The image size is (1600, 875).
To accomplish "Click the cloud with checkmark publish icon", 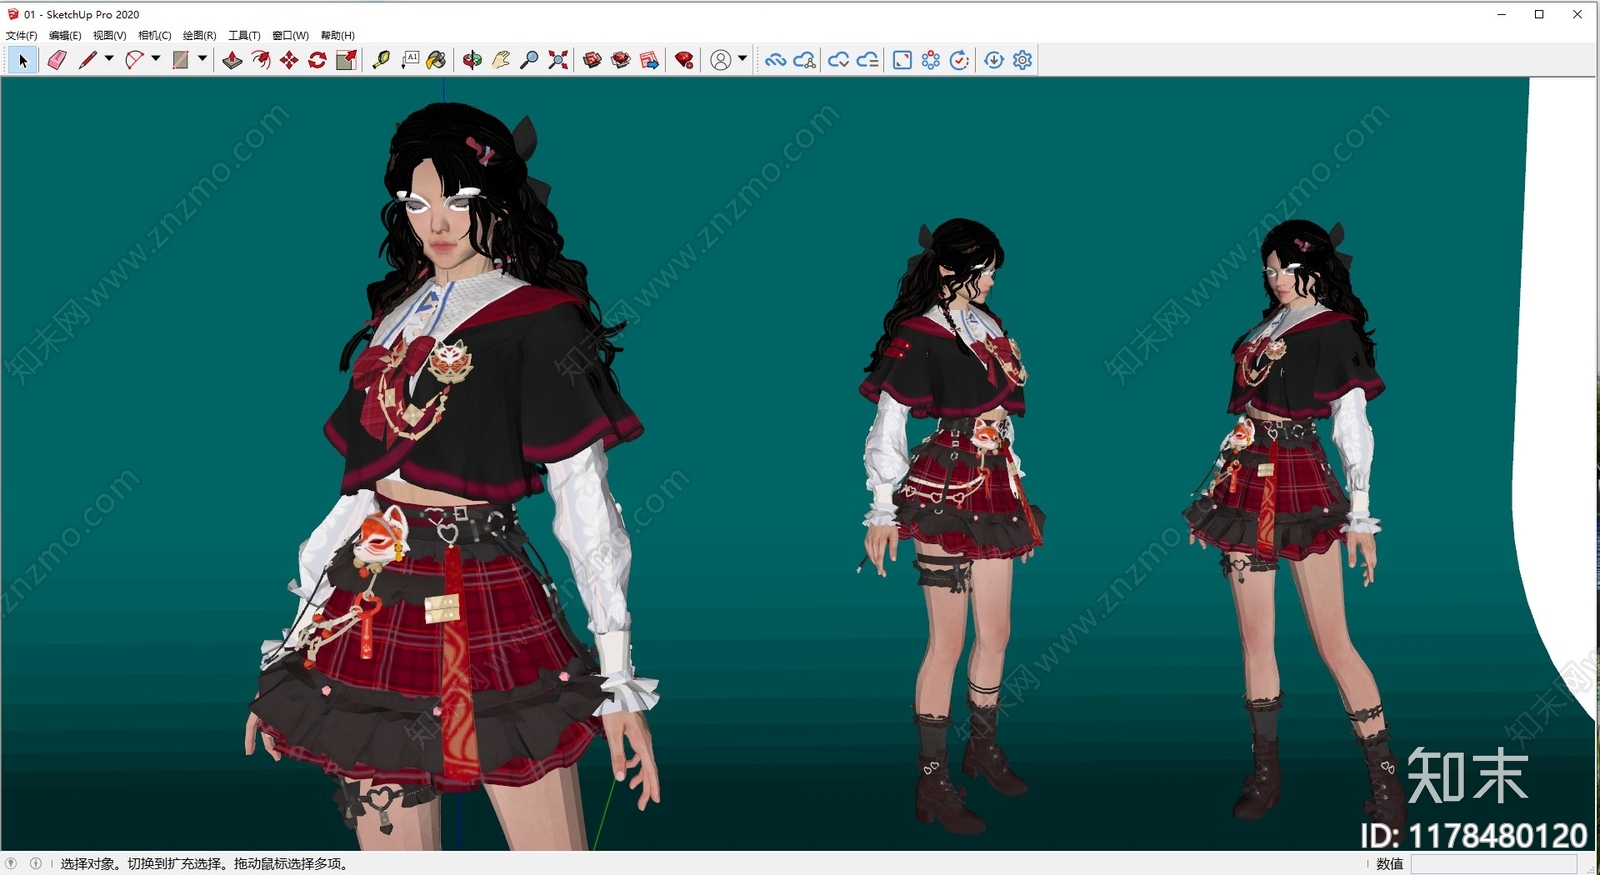I will tap(839, 60).
